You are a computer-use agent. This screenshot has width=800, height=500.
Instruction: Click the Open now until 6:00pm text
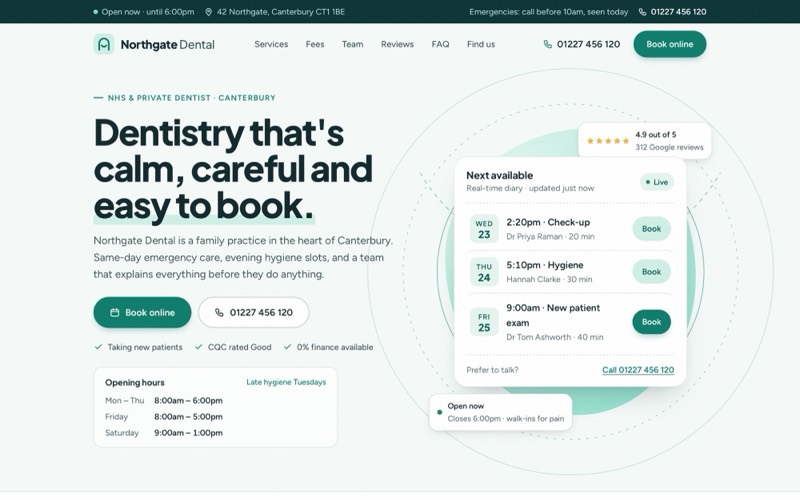click(147, 12)
